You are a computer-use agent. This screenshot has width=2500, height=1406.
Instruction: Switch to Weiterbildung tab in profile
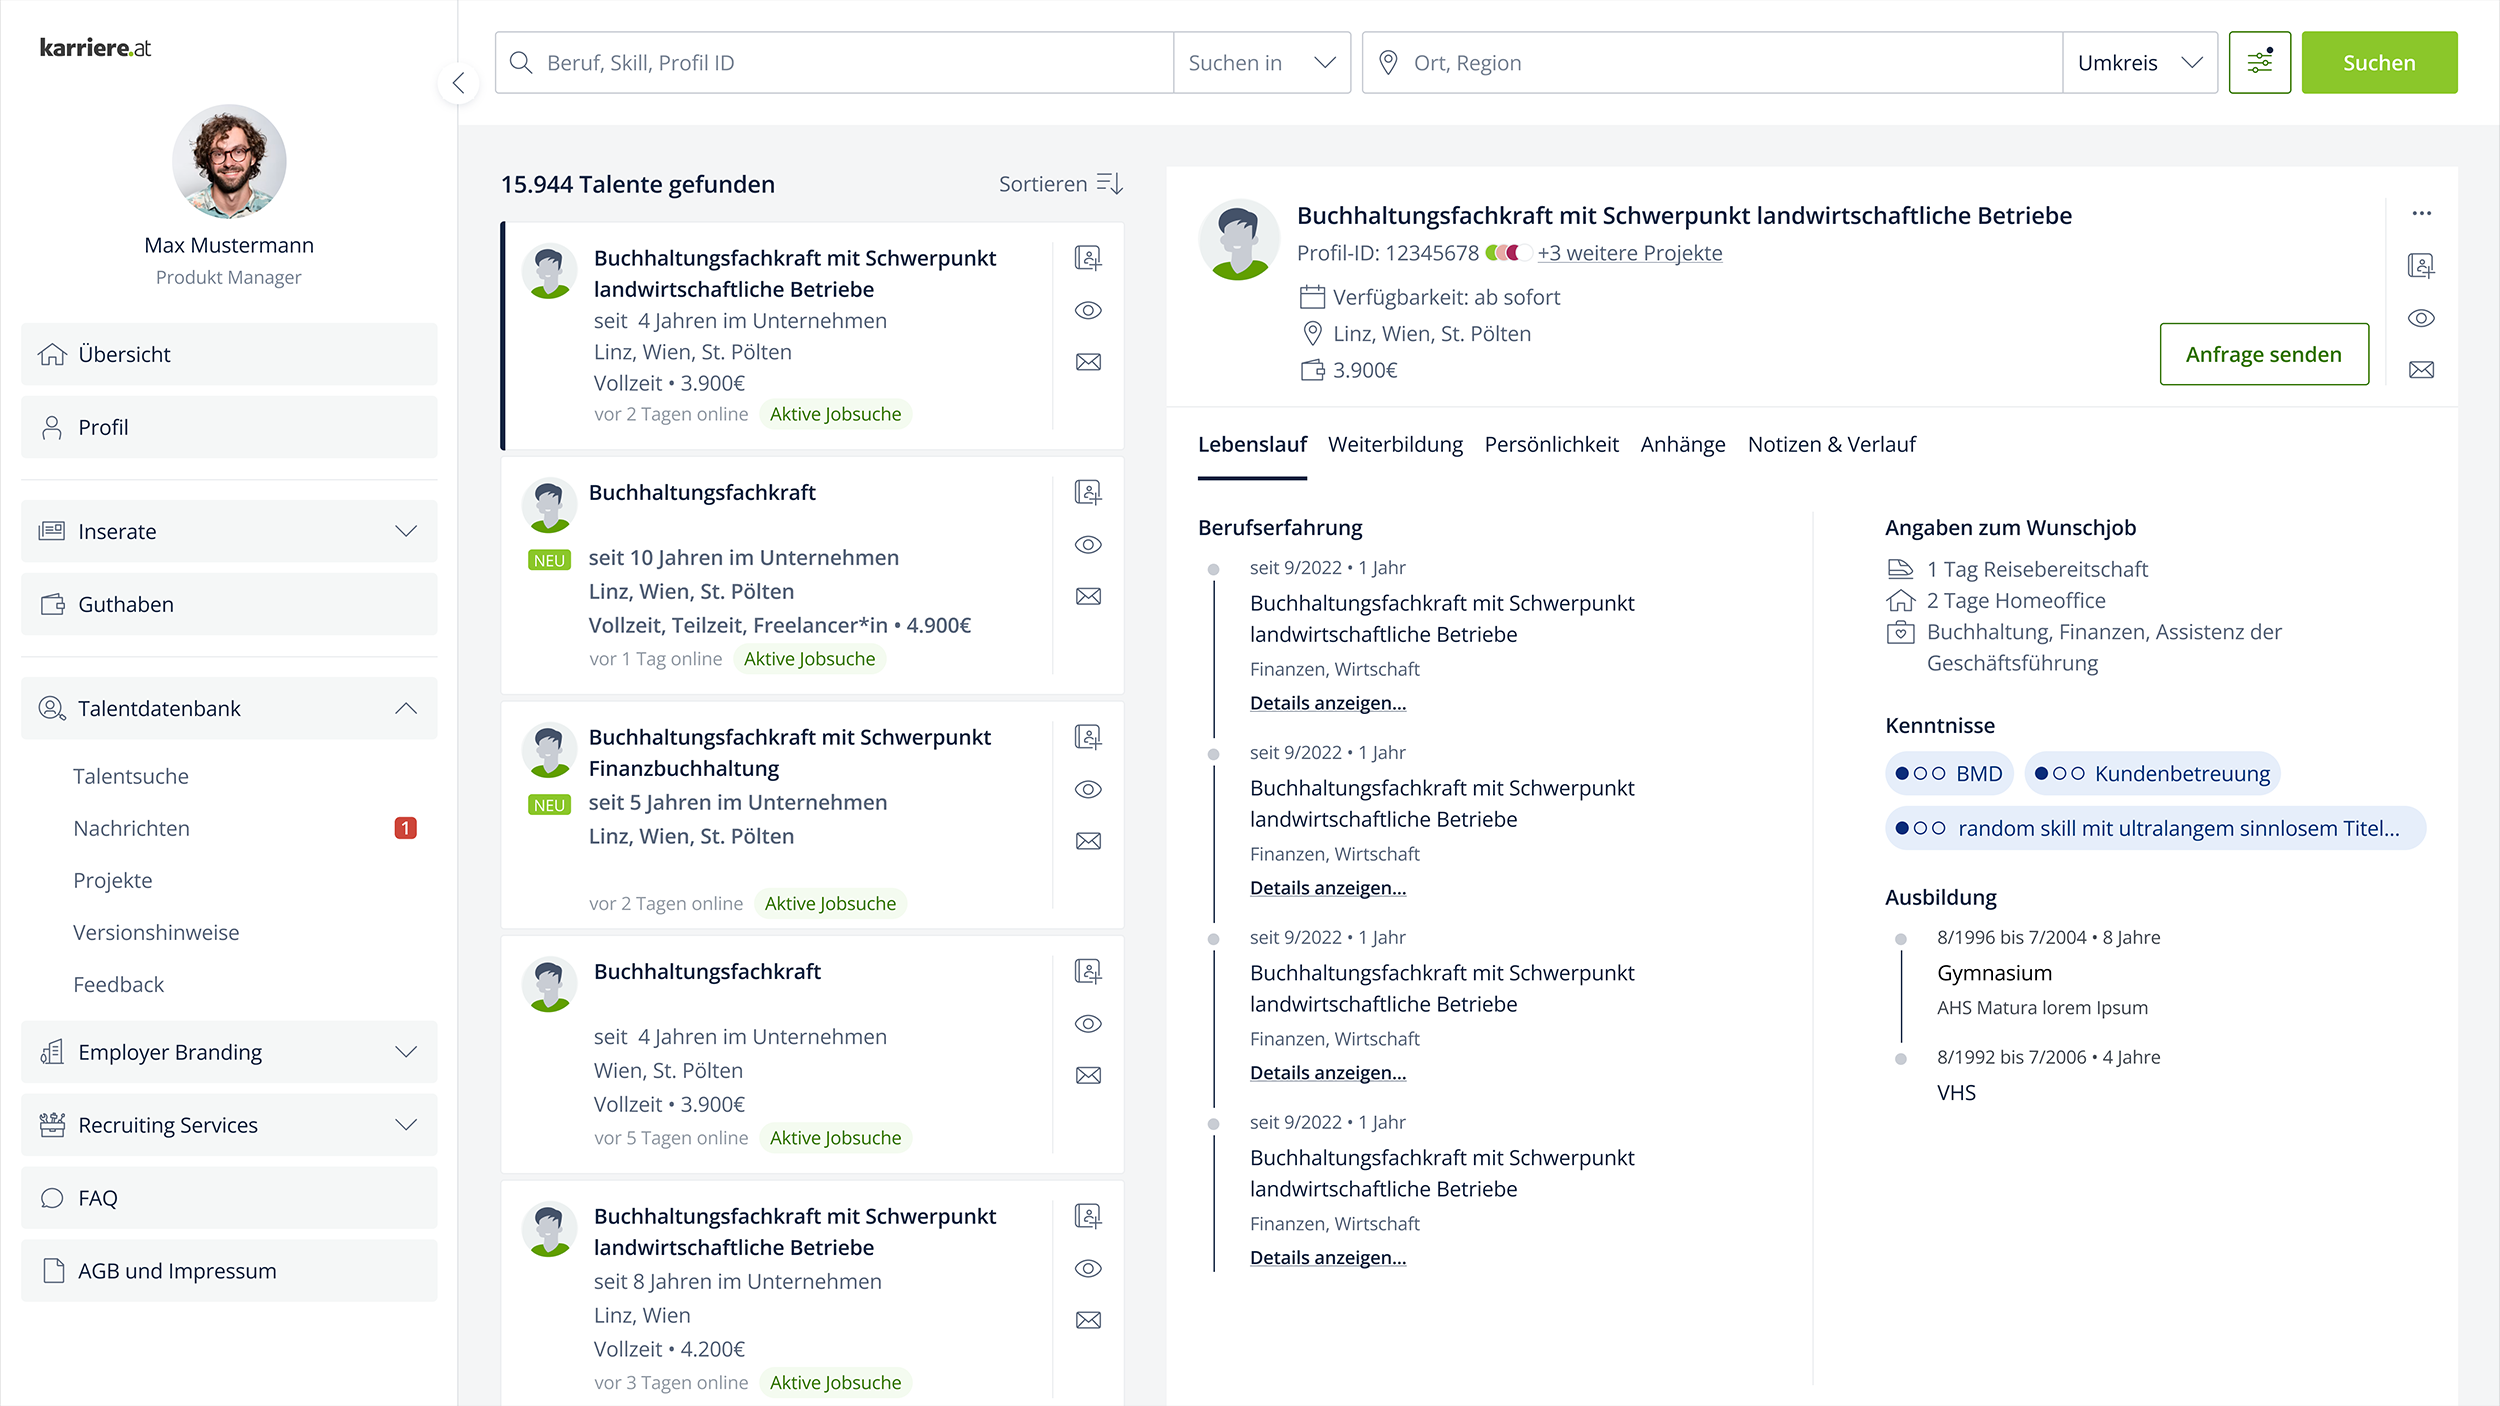(x=1394, y=445)
